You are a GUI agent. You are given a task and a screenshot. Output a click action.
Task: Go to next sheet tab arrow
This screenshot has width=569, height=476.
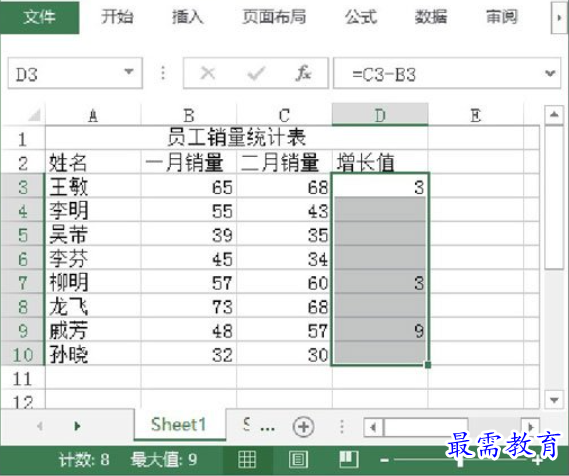click(77, 426)
